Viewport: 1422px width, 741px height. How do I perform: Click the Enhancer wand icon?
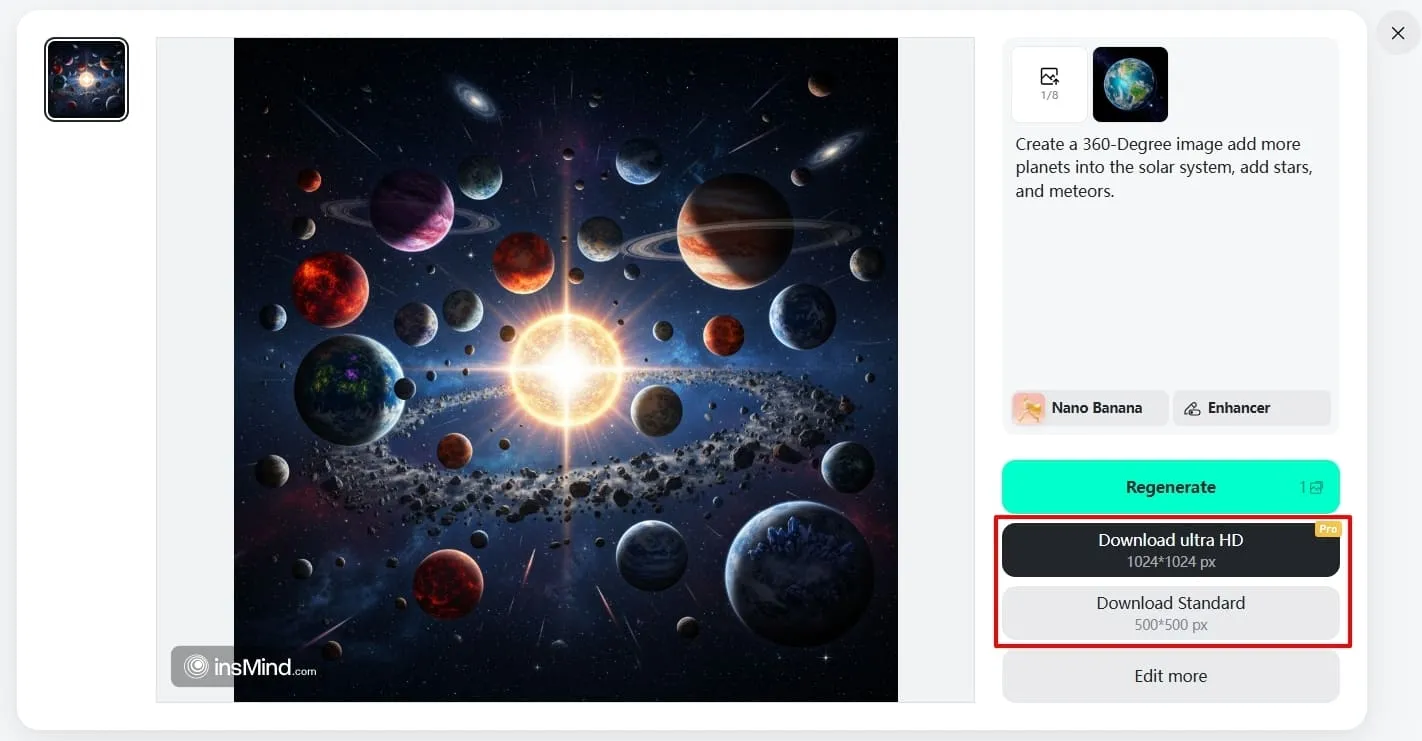(1192, 408)
